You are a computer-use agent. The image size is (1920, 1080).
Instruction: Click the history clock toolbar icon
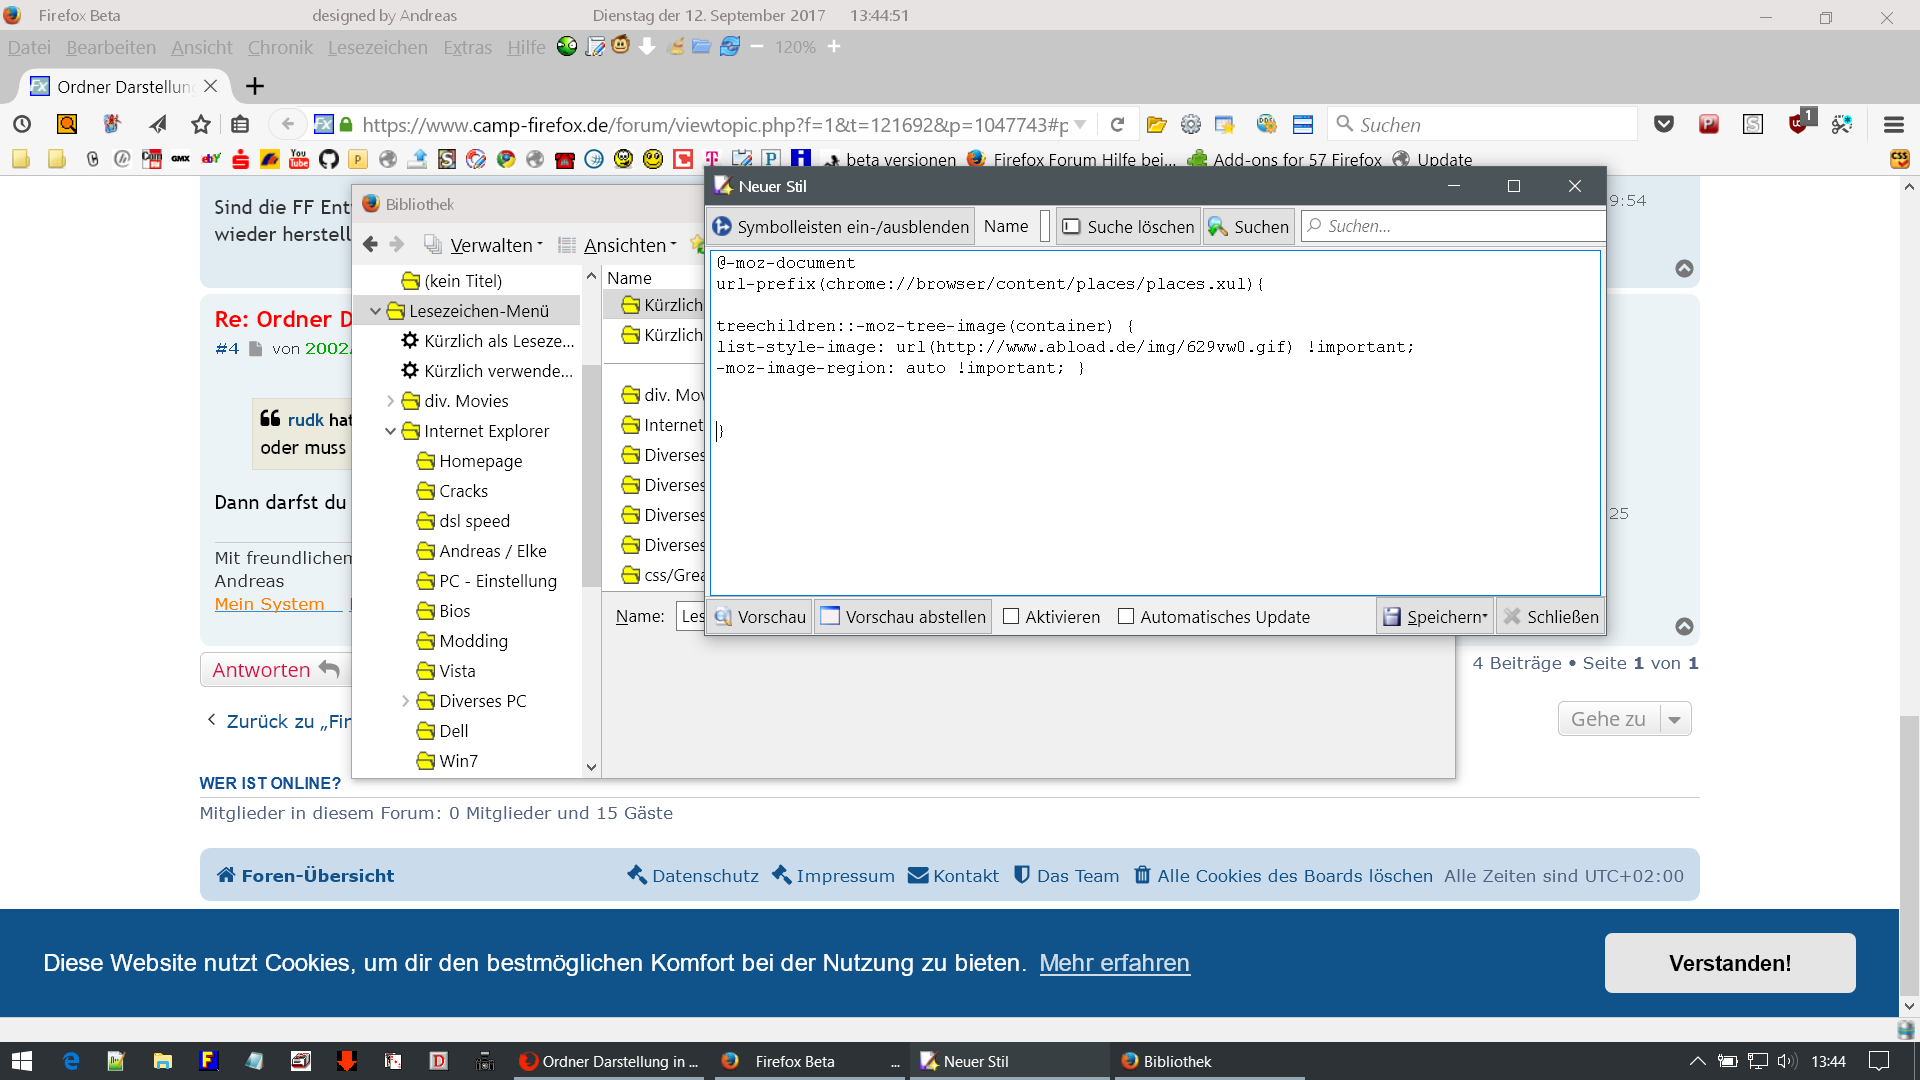pyautogui.click(x=22, y=124)
